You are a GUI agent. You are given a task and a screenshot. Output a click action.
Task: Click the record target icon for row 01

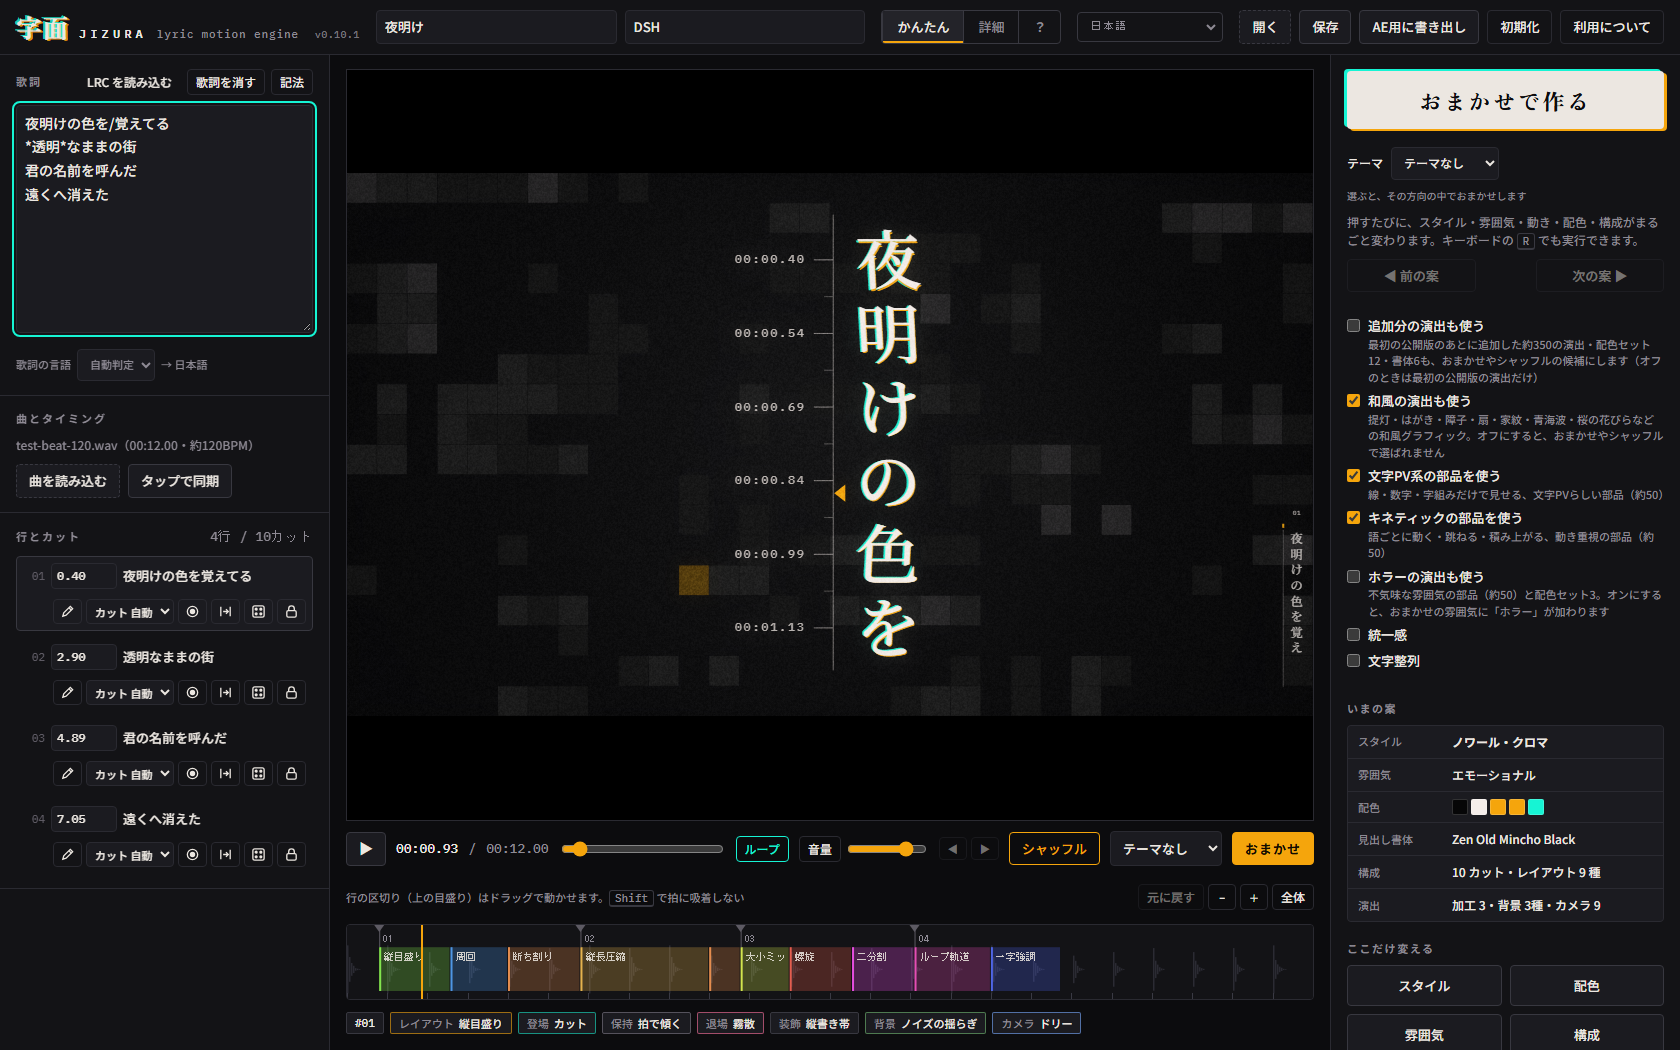pyautogui.click(x=193, y=612)
